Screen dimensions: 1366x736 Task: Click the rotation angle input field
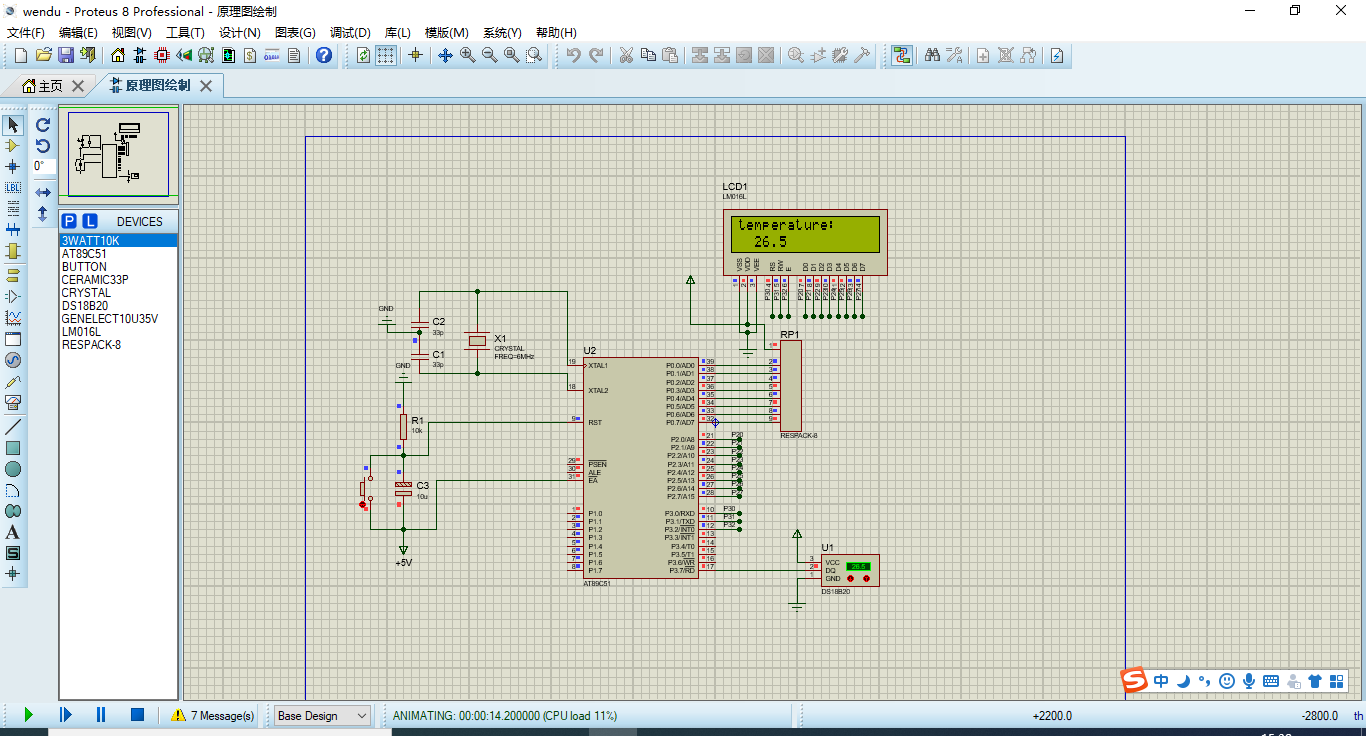click(43, 166)
